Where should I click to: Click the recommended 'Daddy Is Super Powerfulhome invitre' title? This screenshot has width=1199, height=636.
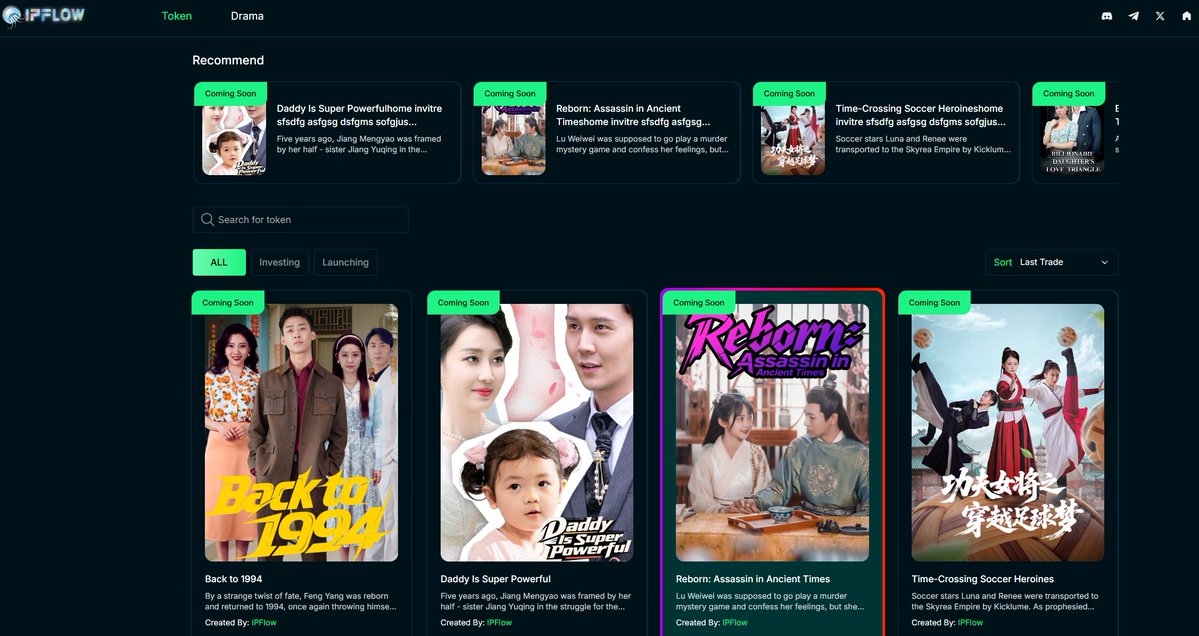359,115
